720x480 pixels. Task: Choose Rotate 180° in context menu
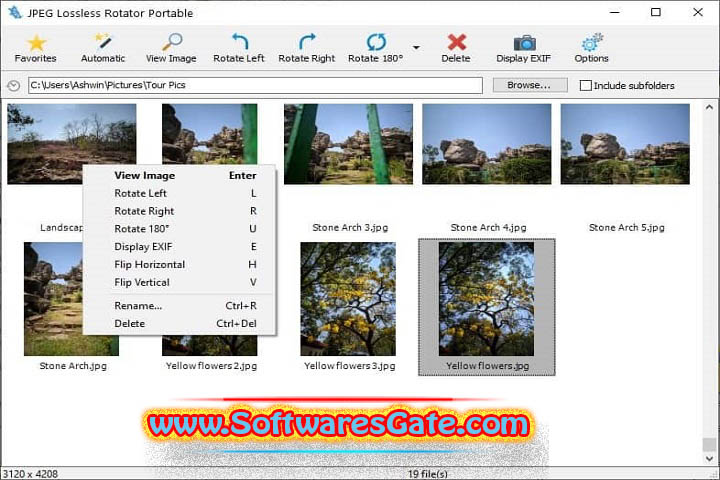[x=180, y=229]
